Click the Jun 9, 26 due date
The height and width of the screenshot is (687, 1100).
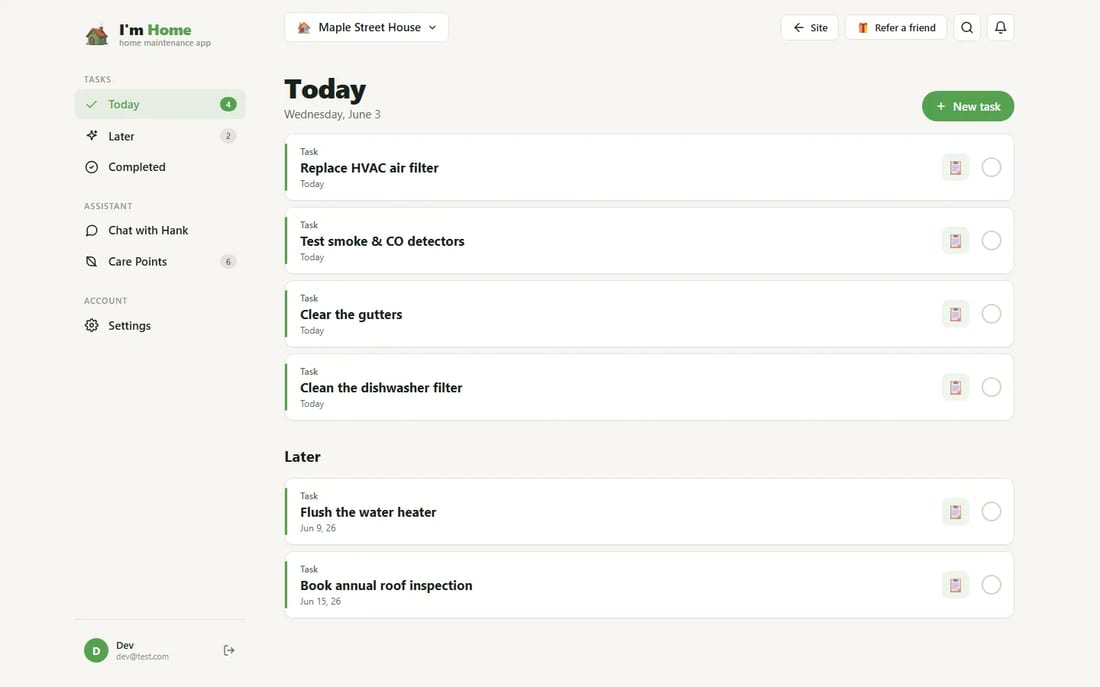pos(318,528)
